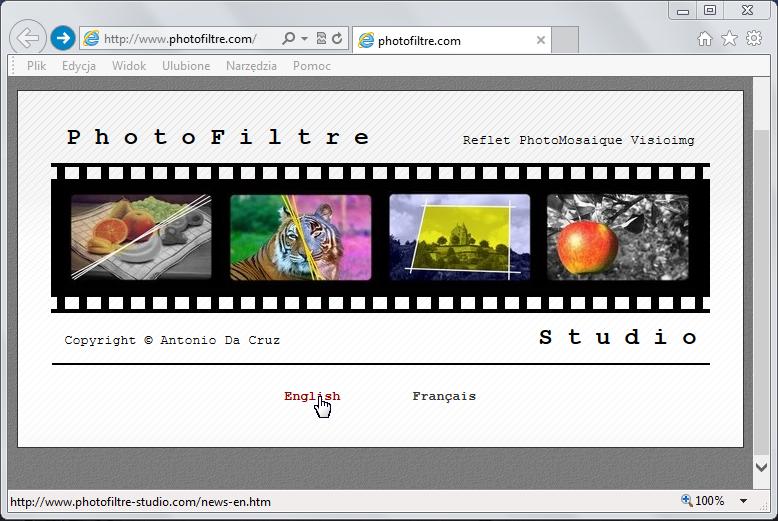Open Favorites star icon
This screenshot has height=521, width=778.
coord(729,38)
